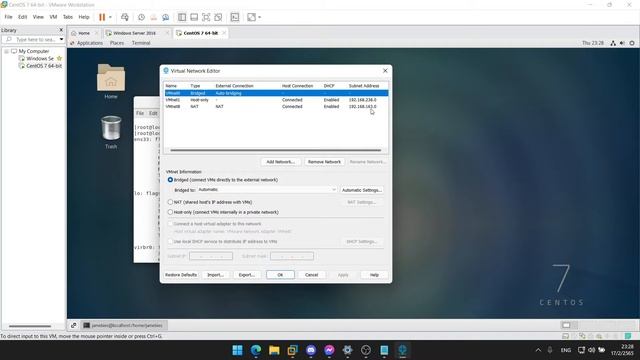Click the pause virtual machine icon
Image resolution: width=640 pixels, height=360 pixels.
pyautogui.click(x=102, y=17)
